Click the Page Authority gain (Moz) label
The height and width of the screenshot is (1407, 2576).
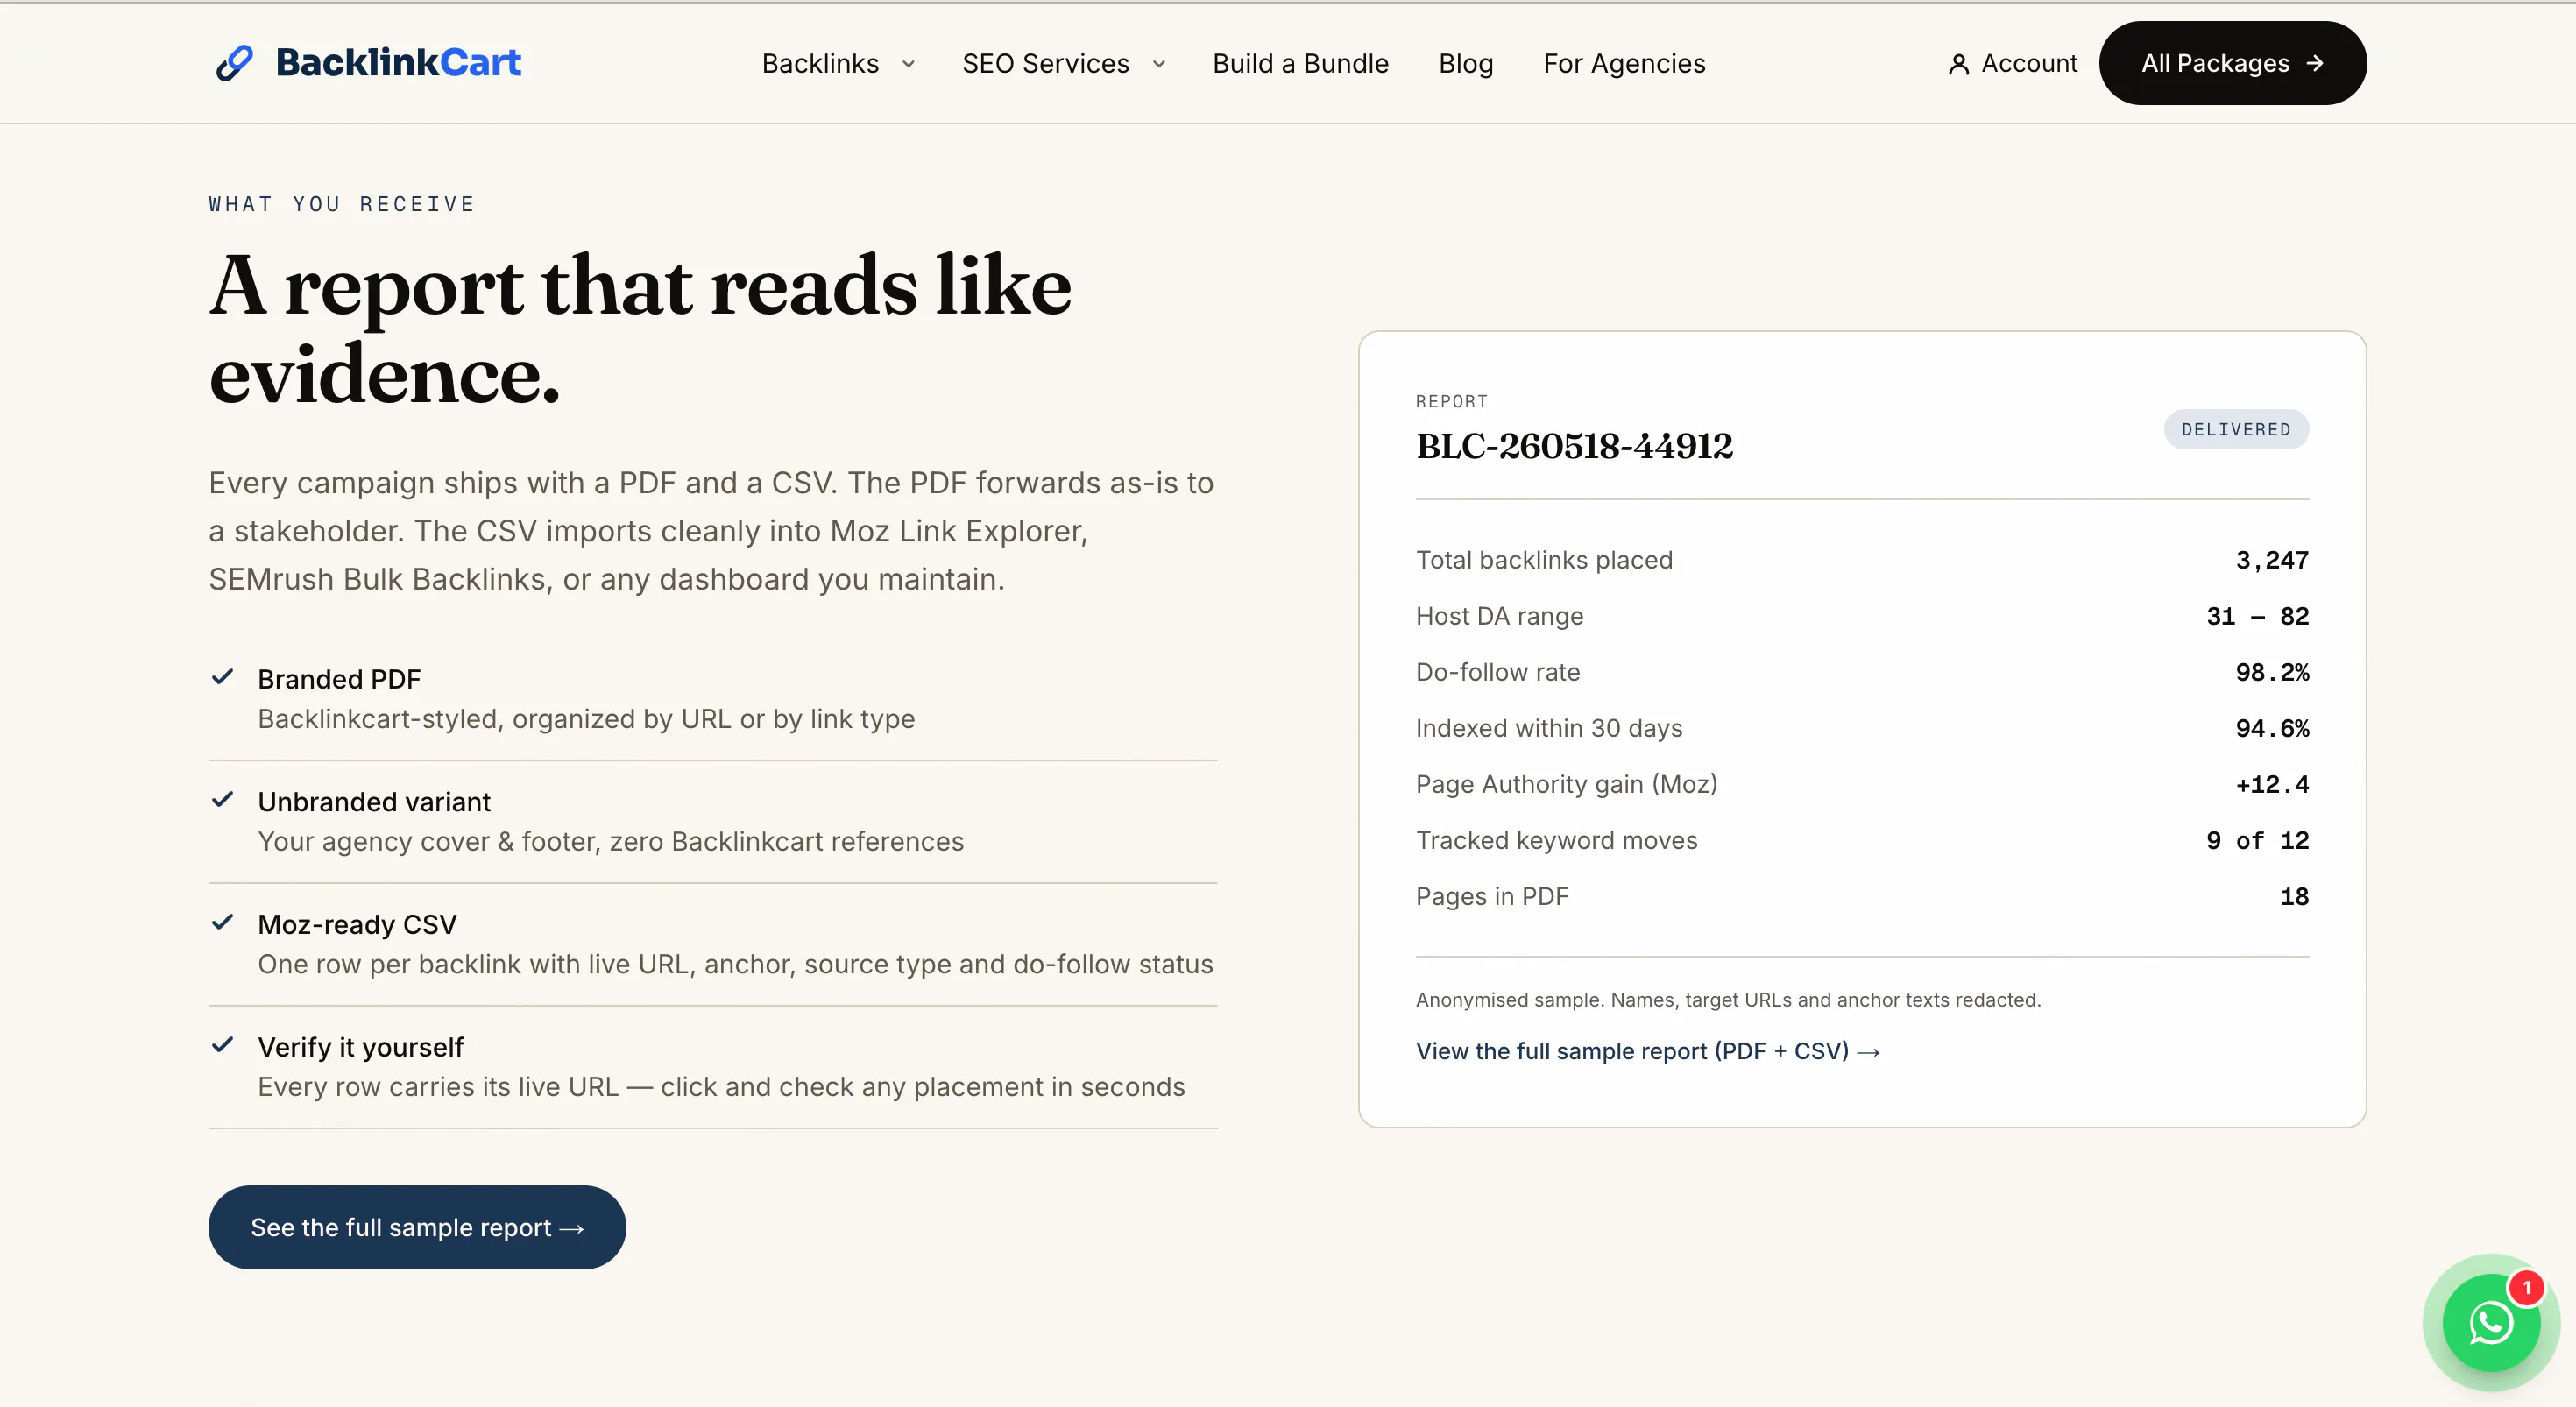click(x=1566, y=784)
